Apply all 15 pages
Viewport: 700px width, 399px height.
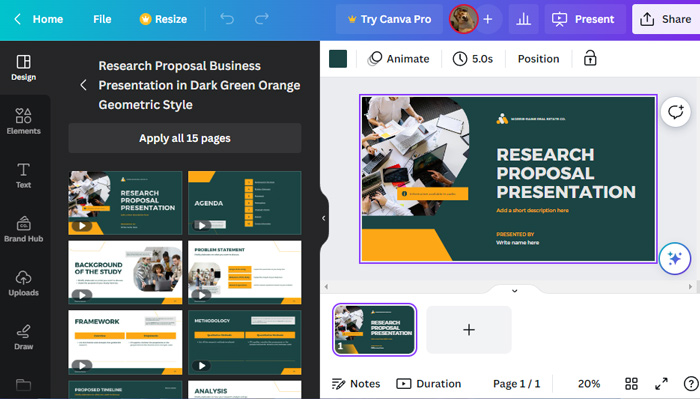click(185, 138)
